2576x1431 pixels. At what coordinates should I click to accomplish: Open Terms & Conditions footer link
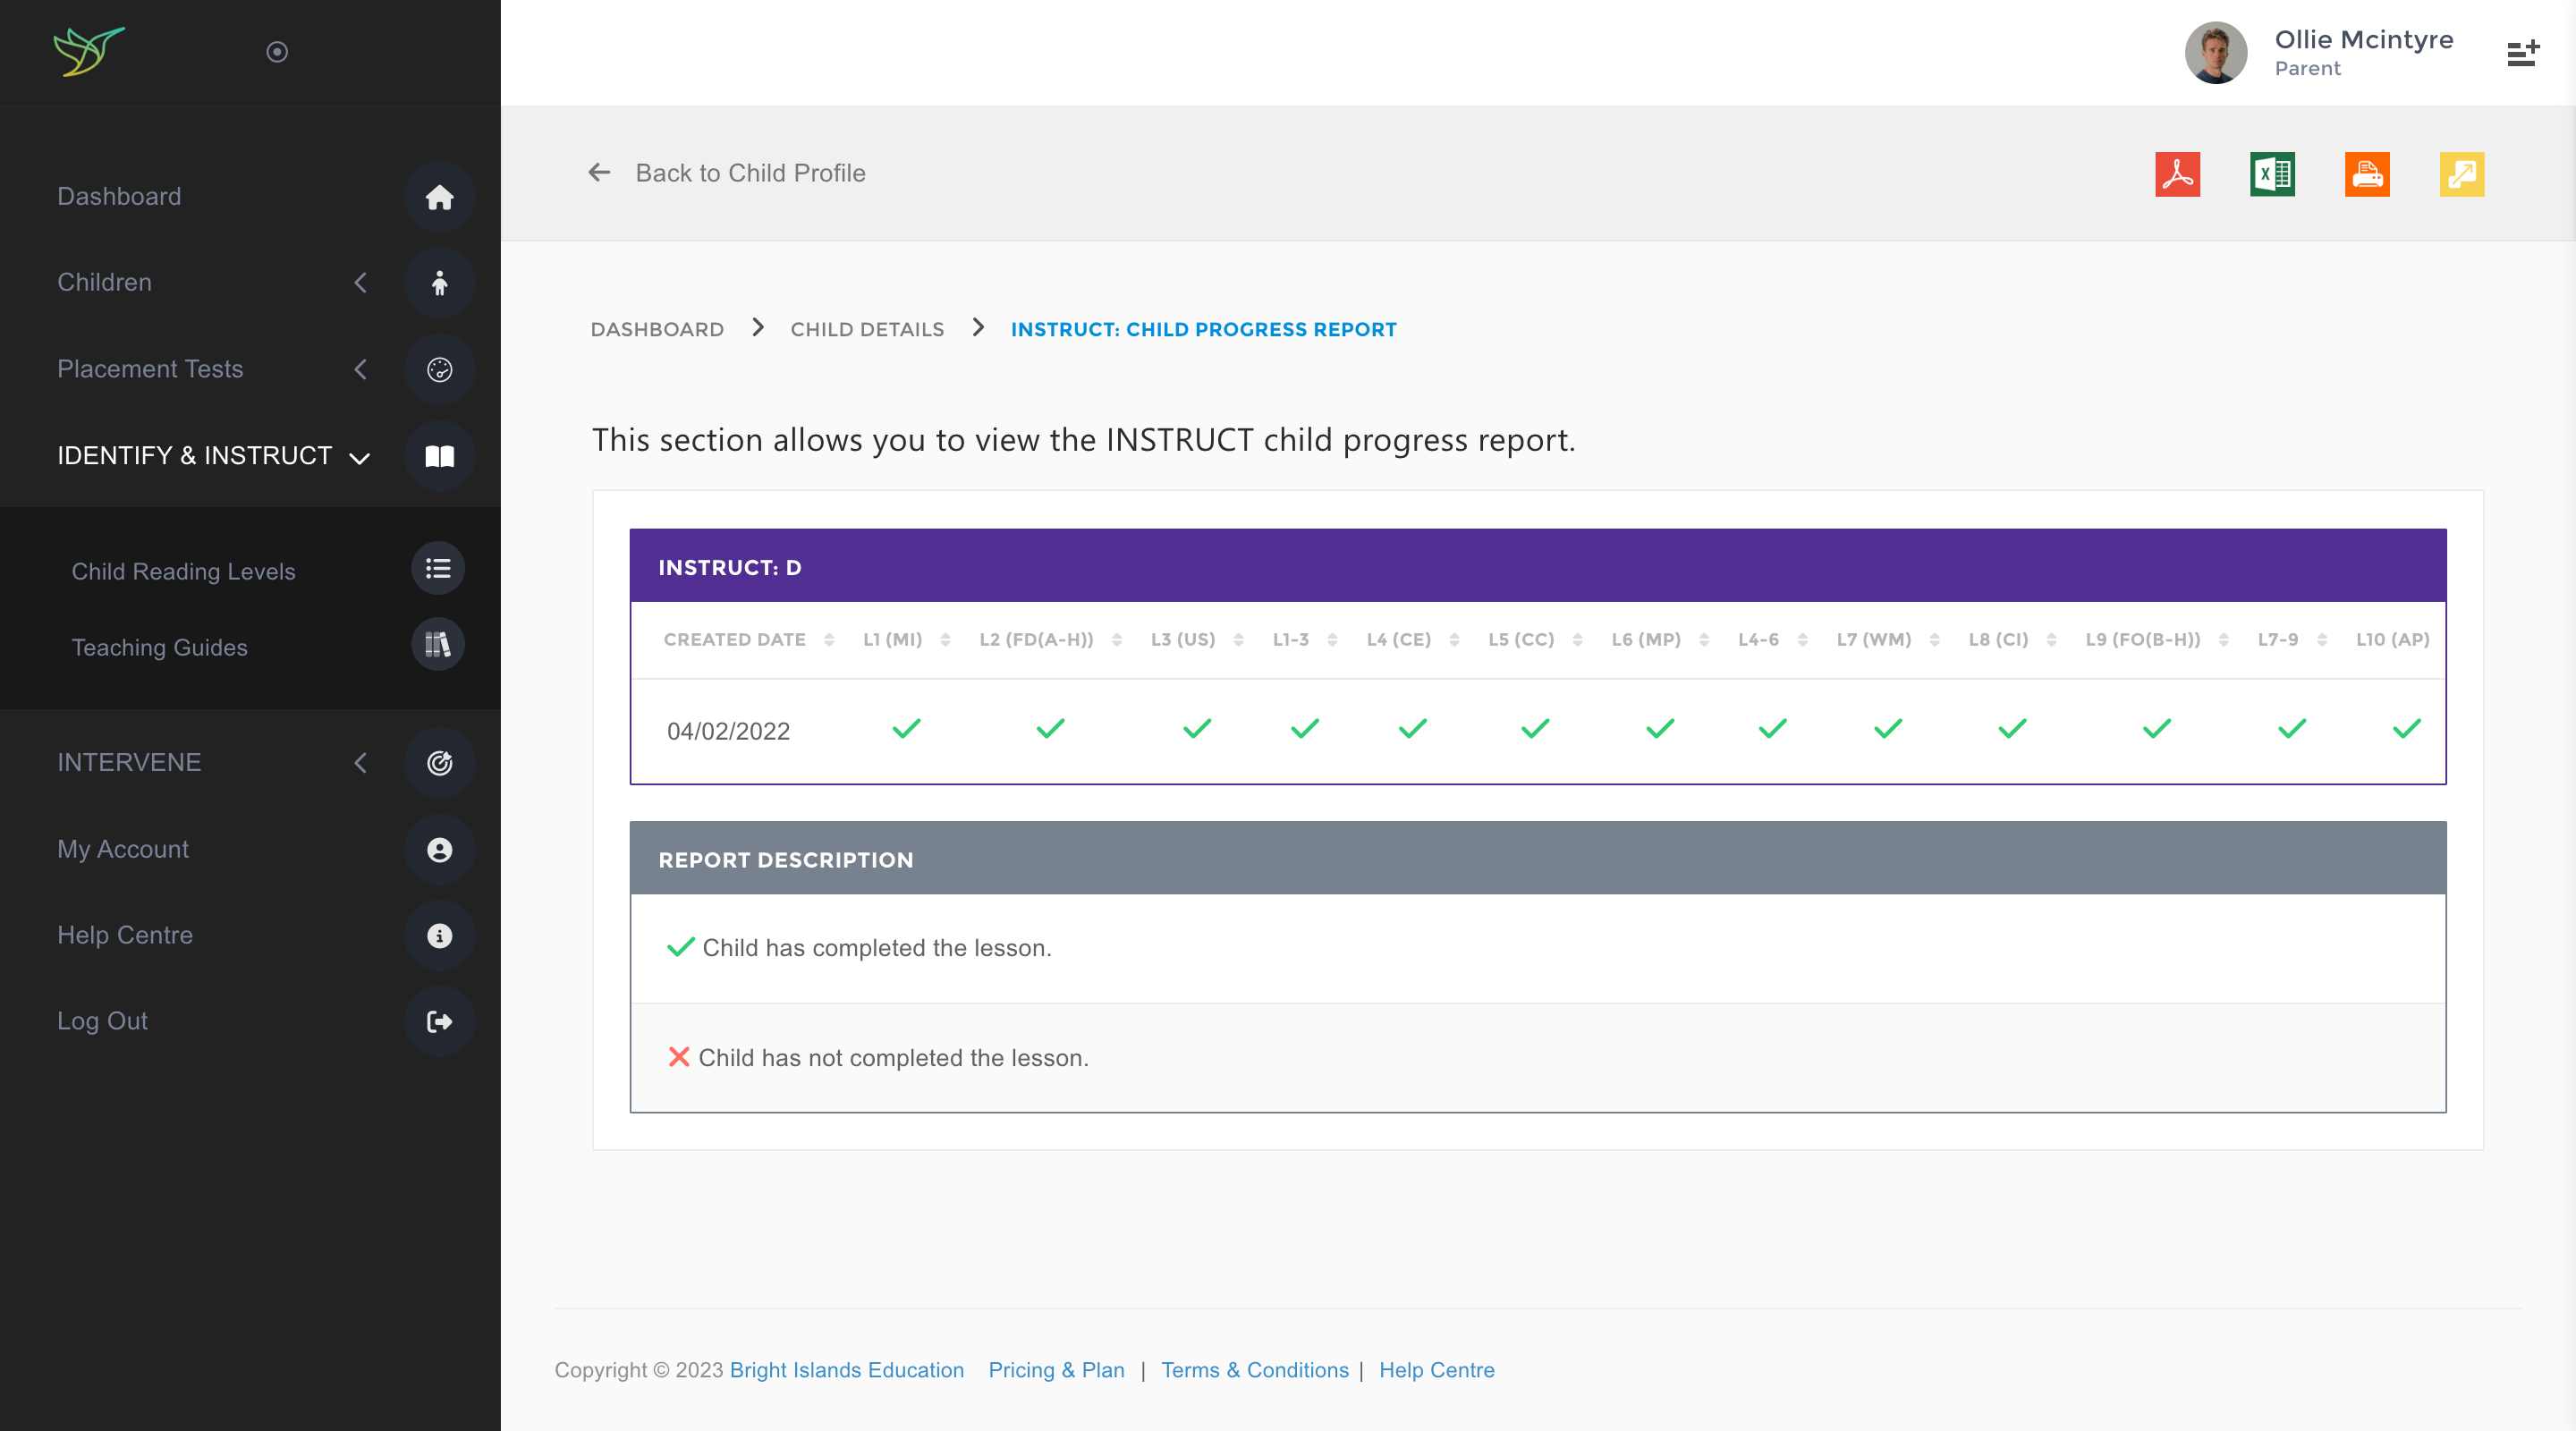(x=1254, y=1370)
